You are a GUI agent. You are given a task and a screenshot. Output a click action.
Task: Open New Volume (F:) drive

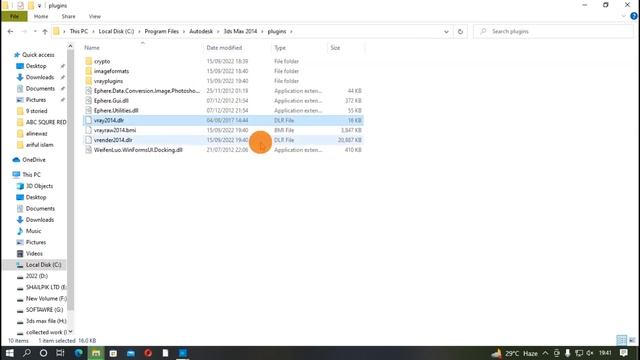tap(46, 299)
